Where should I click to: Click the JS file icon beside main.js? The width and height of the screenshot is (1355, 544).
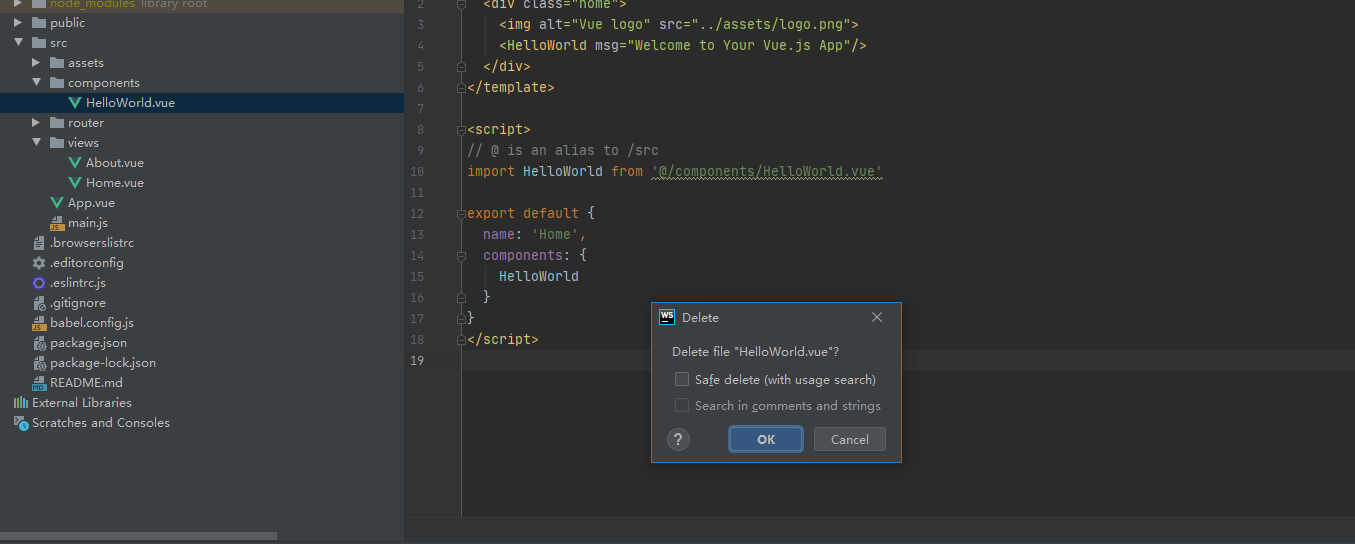coord(57,223)
